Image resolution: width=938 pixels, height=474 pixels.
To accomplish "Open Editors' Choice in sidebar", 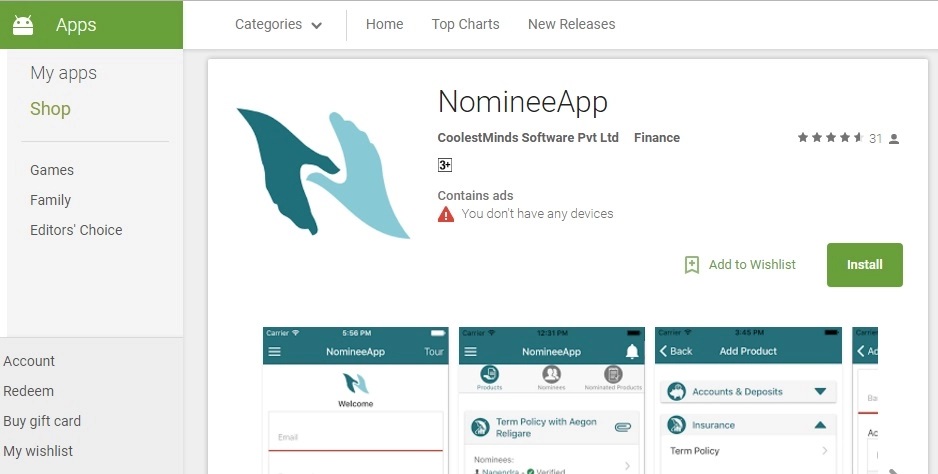I will [76, 230].
